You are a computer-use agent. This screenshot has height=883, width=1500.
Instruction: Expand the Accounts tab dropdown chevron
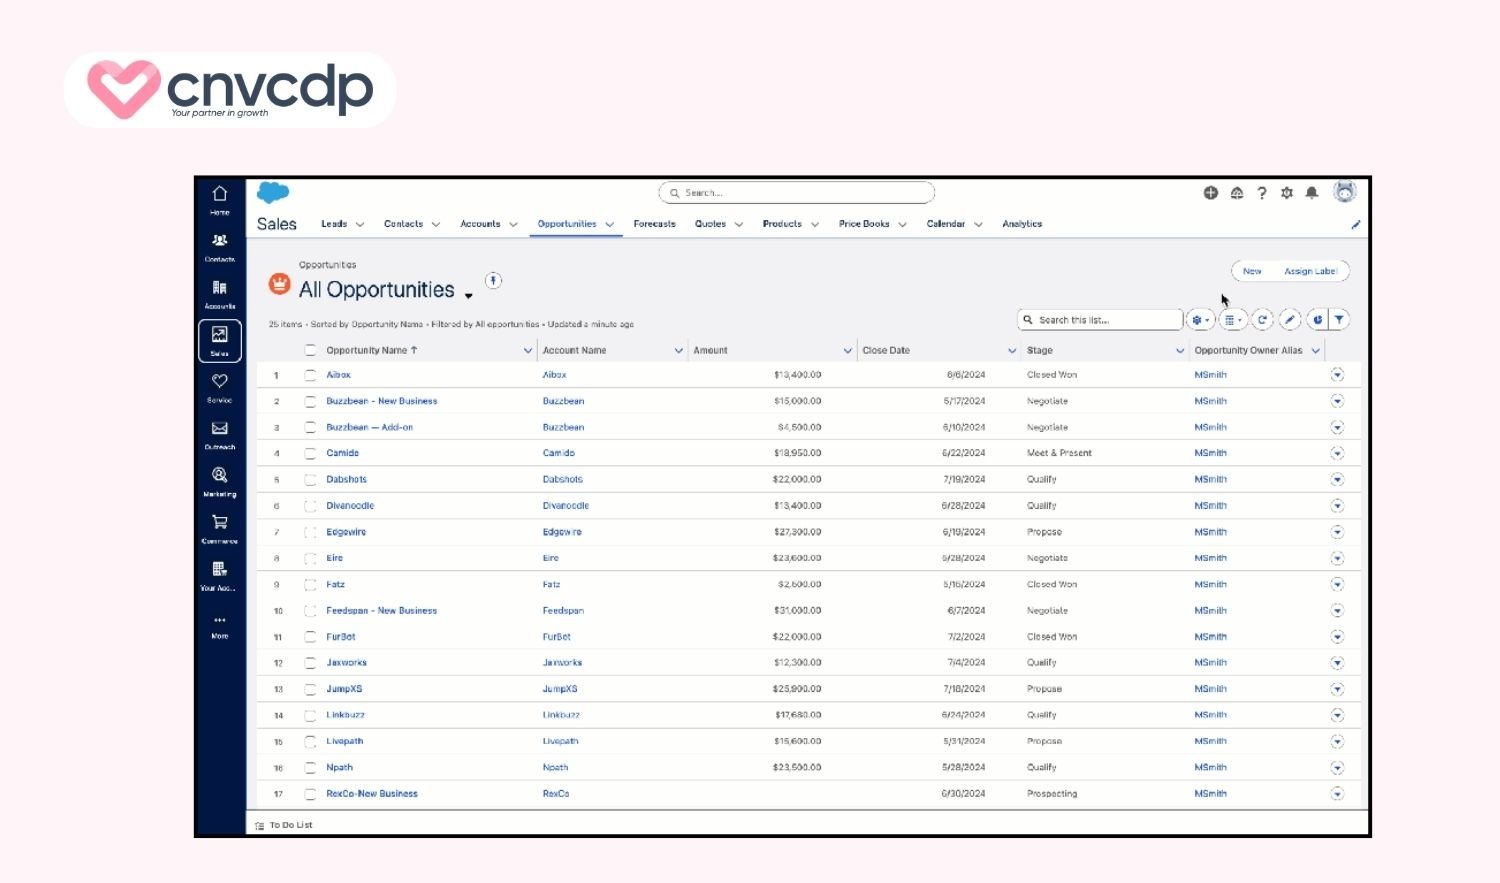[x=513, y=224]
